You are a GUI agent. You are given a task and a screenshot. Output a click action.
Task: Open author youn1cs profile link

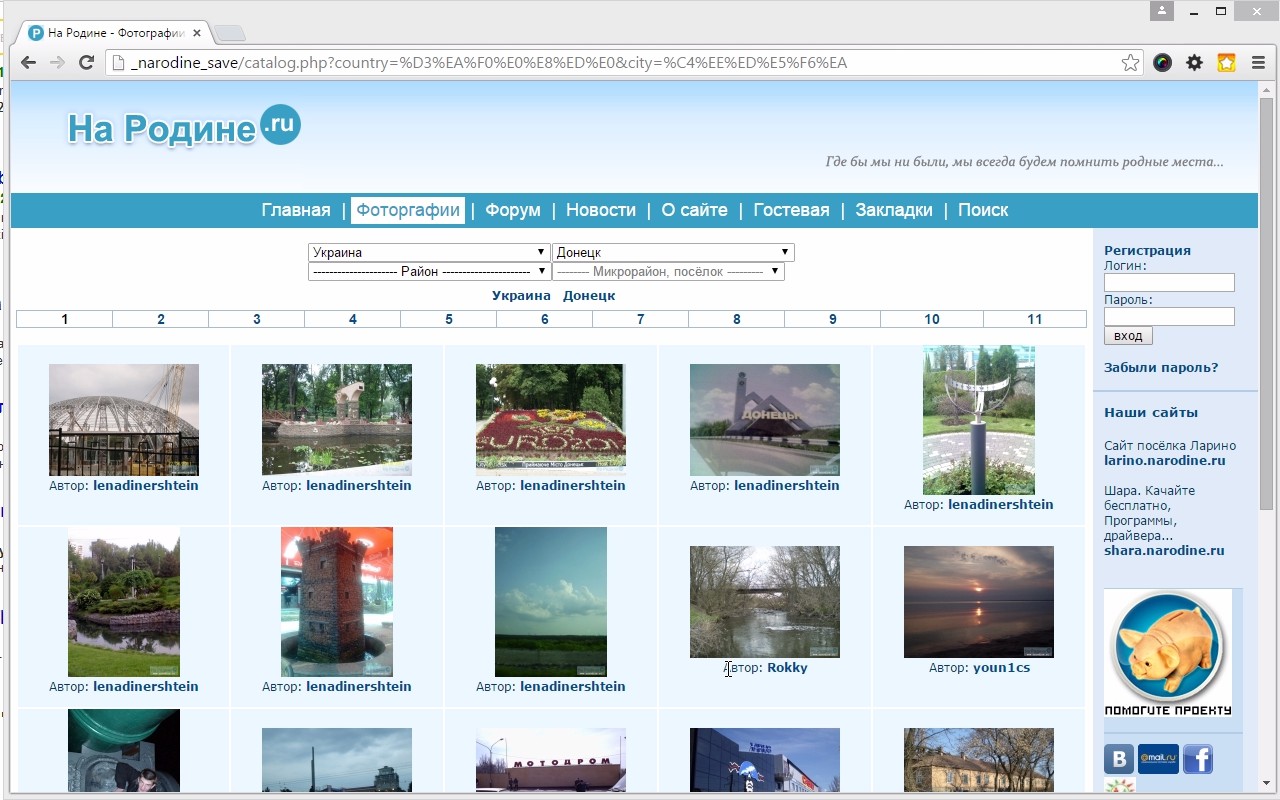click(1001, 668)
